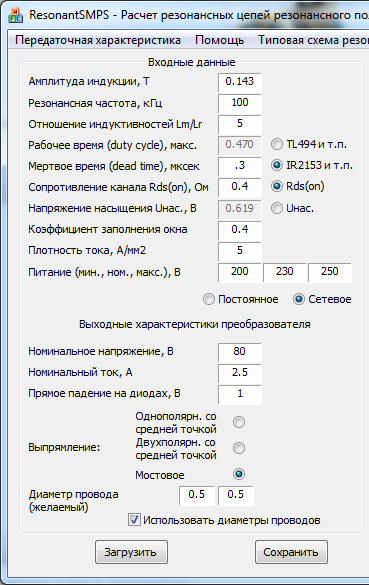Image resolution: width=369 pixels, height=585 pixels.
Task: Select Однополярн. со средней точкой rectification
Action: click(x=239, y=422)
